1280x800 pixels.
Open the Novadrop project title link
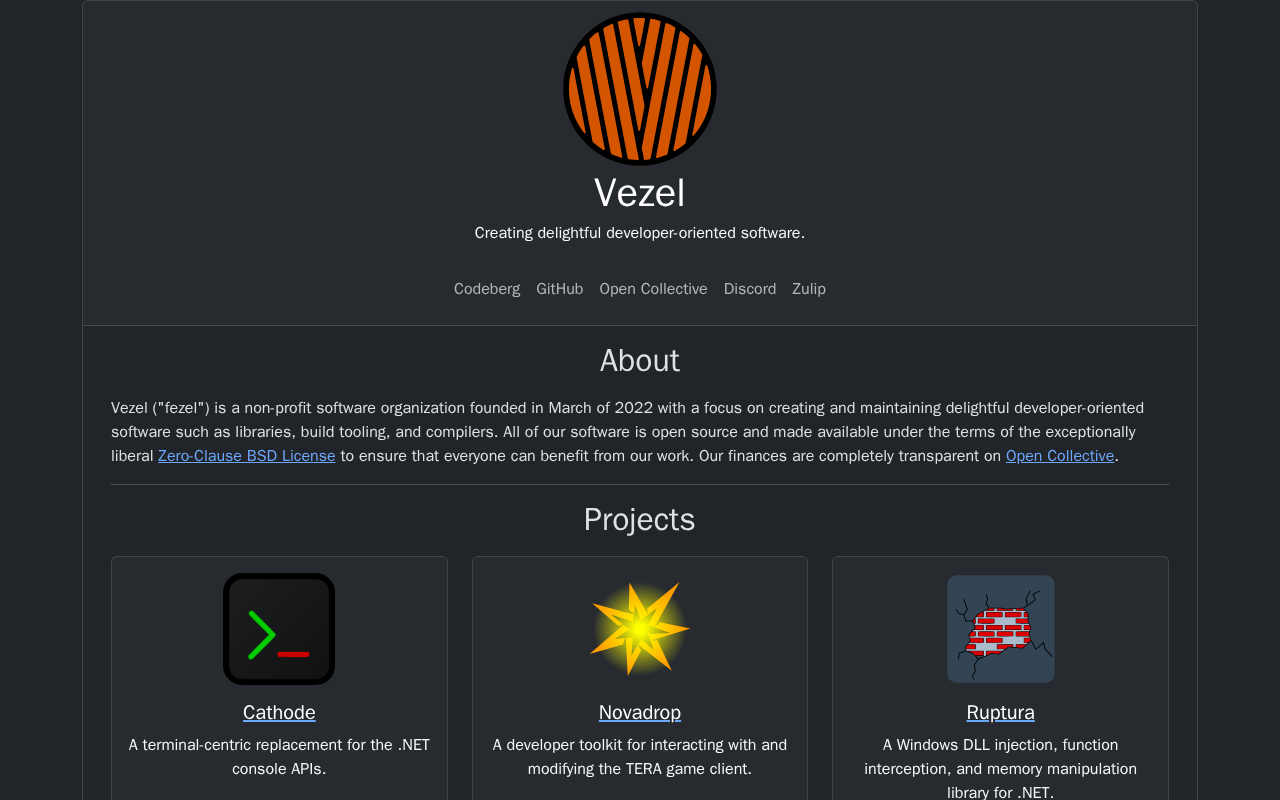tap(640, 712)
